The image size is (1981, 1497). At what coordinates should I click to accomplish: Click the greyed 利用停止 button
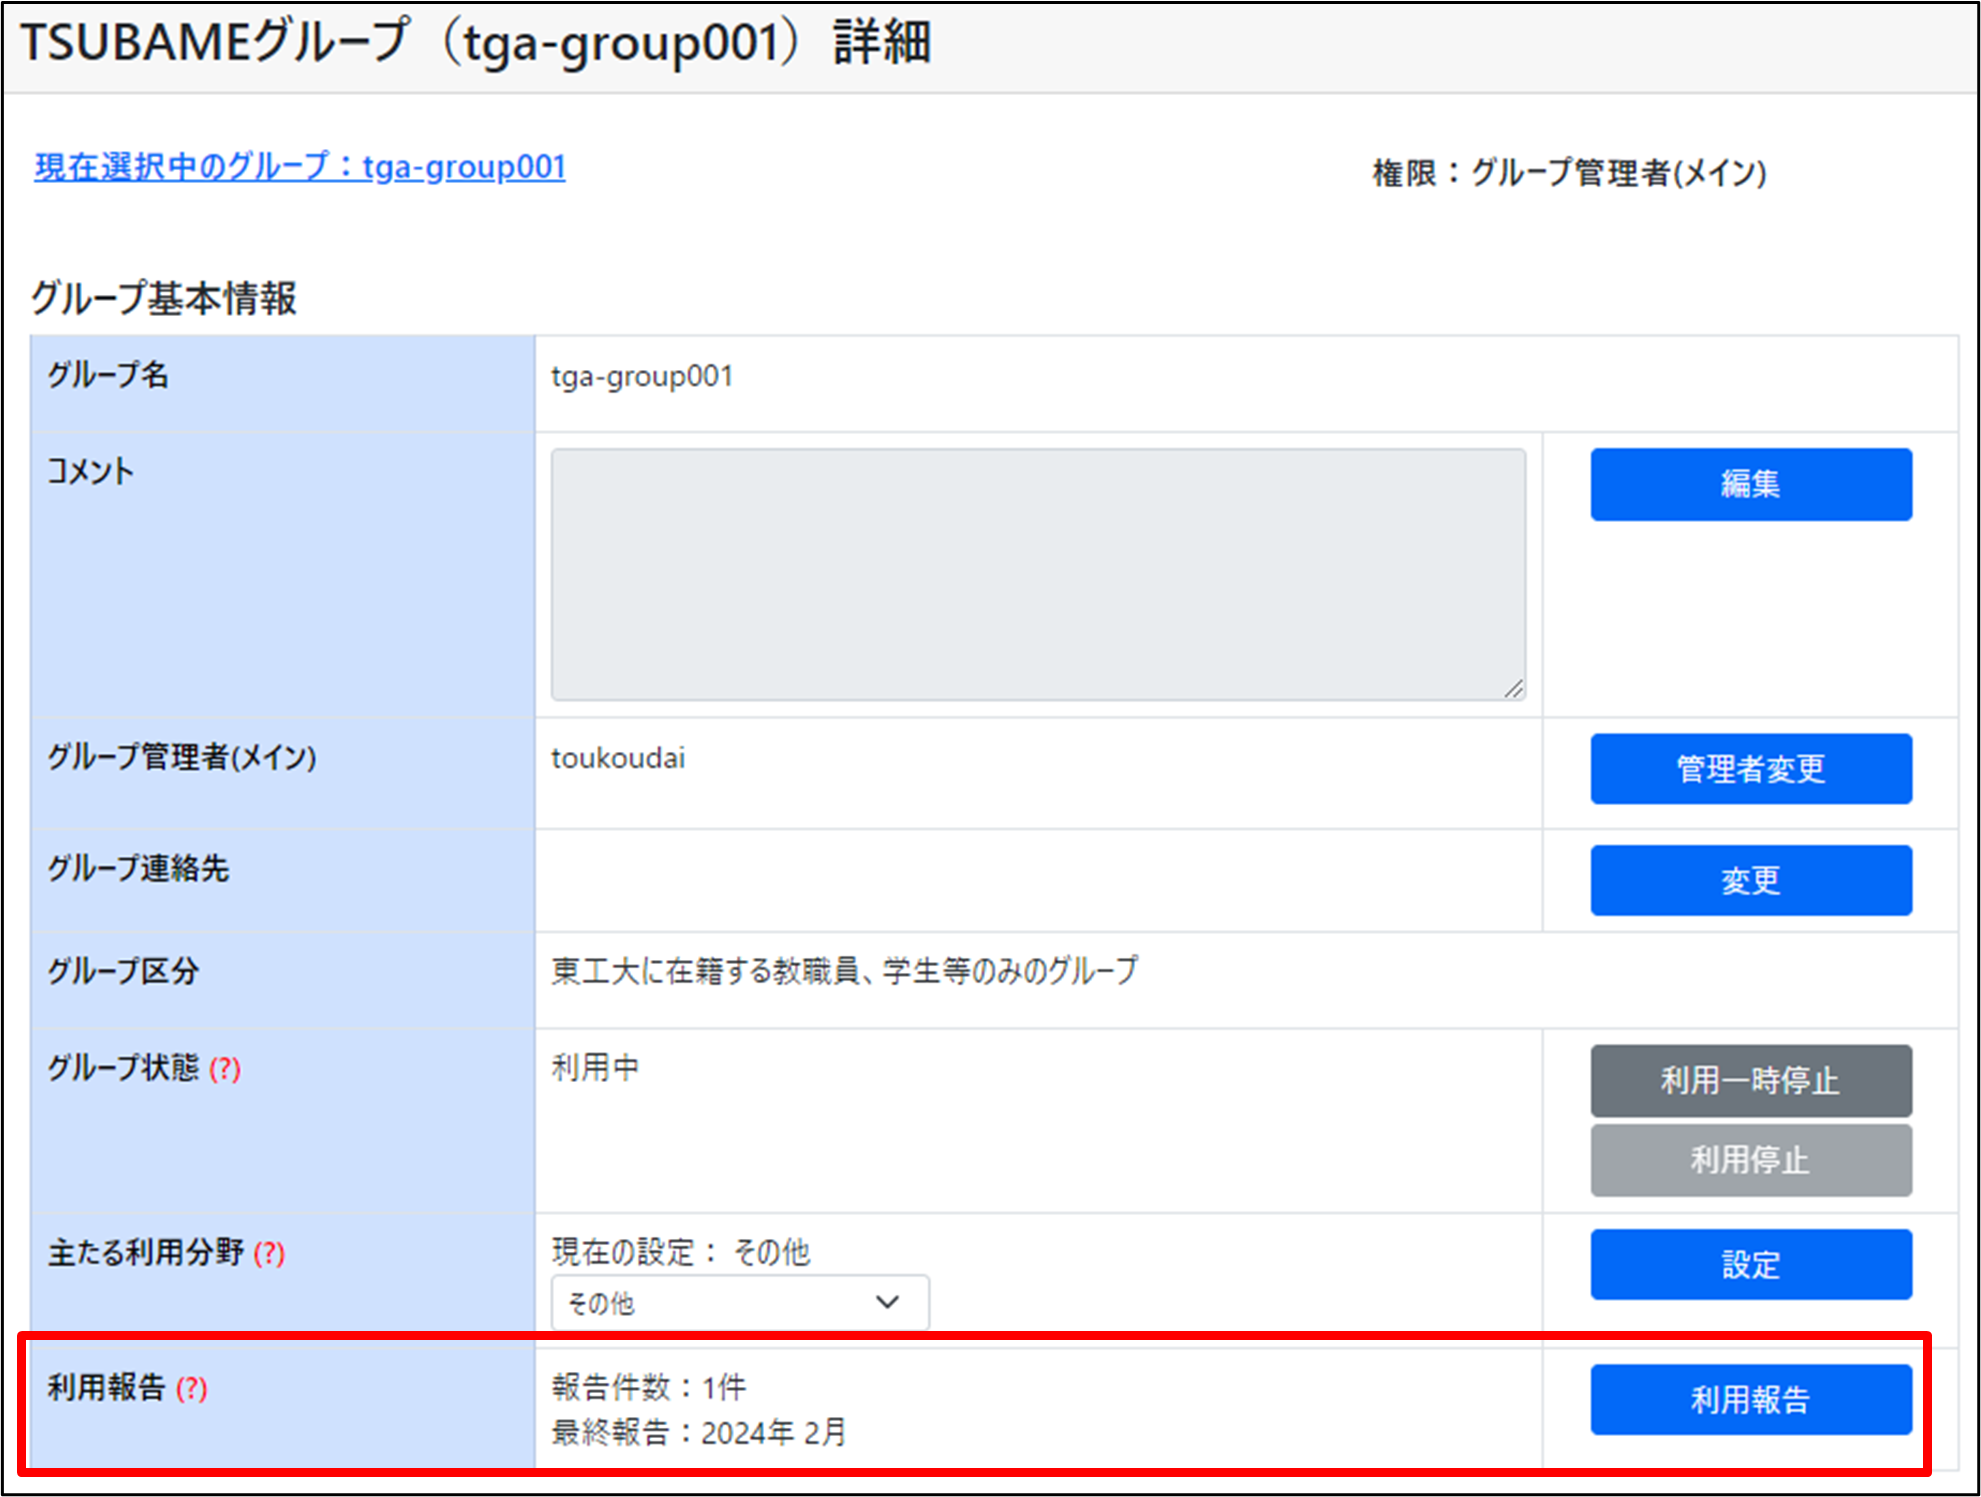point(1750,1160)
